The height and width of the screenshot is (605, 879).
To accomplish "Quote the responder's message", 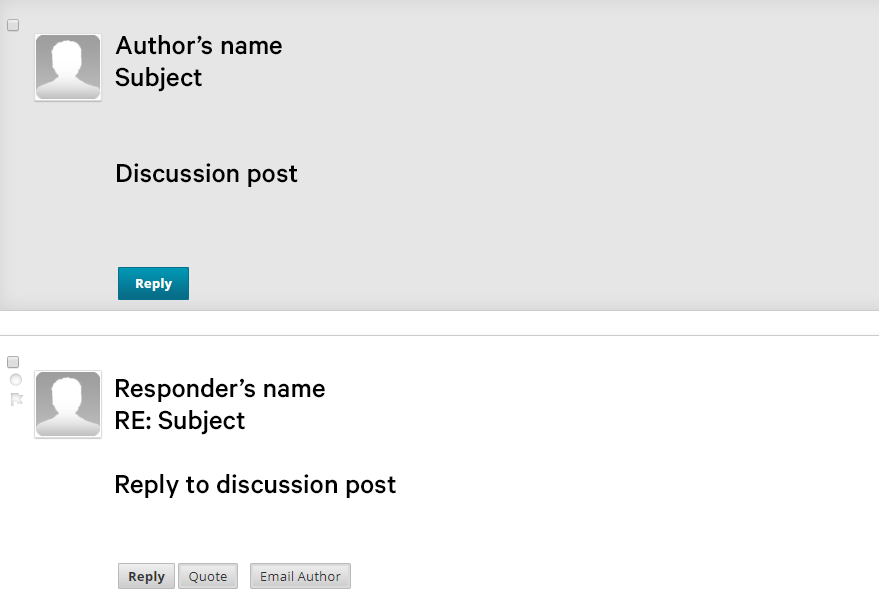I will [208, 576].
